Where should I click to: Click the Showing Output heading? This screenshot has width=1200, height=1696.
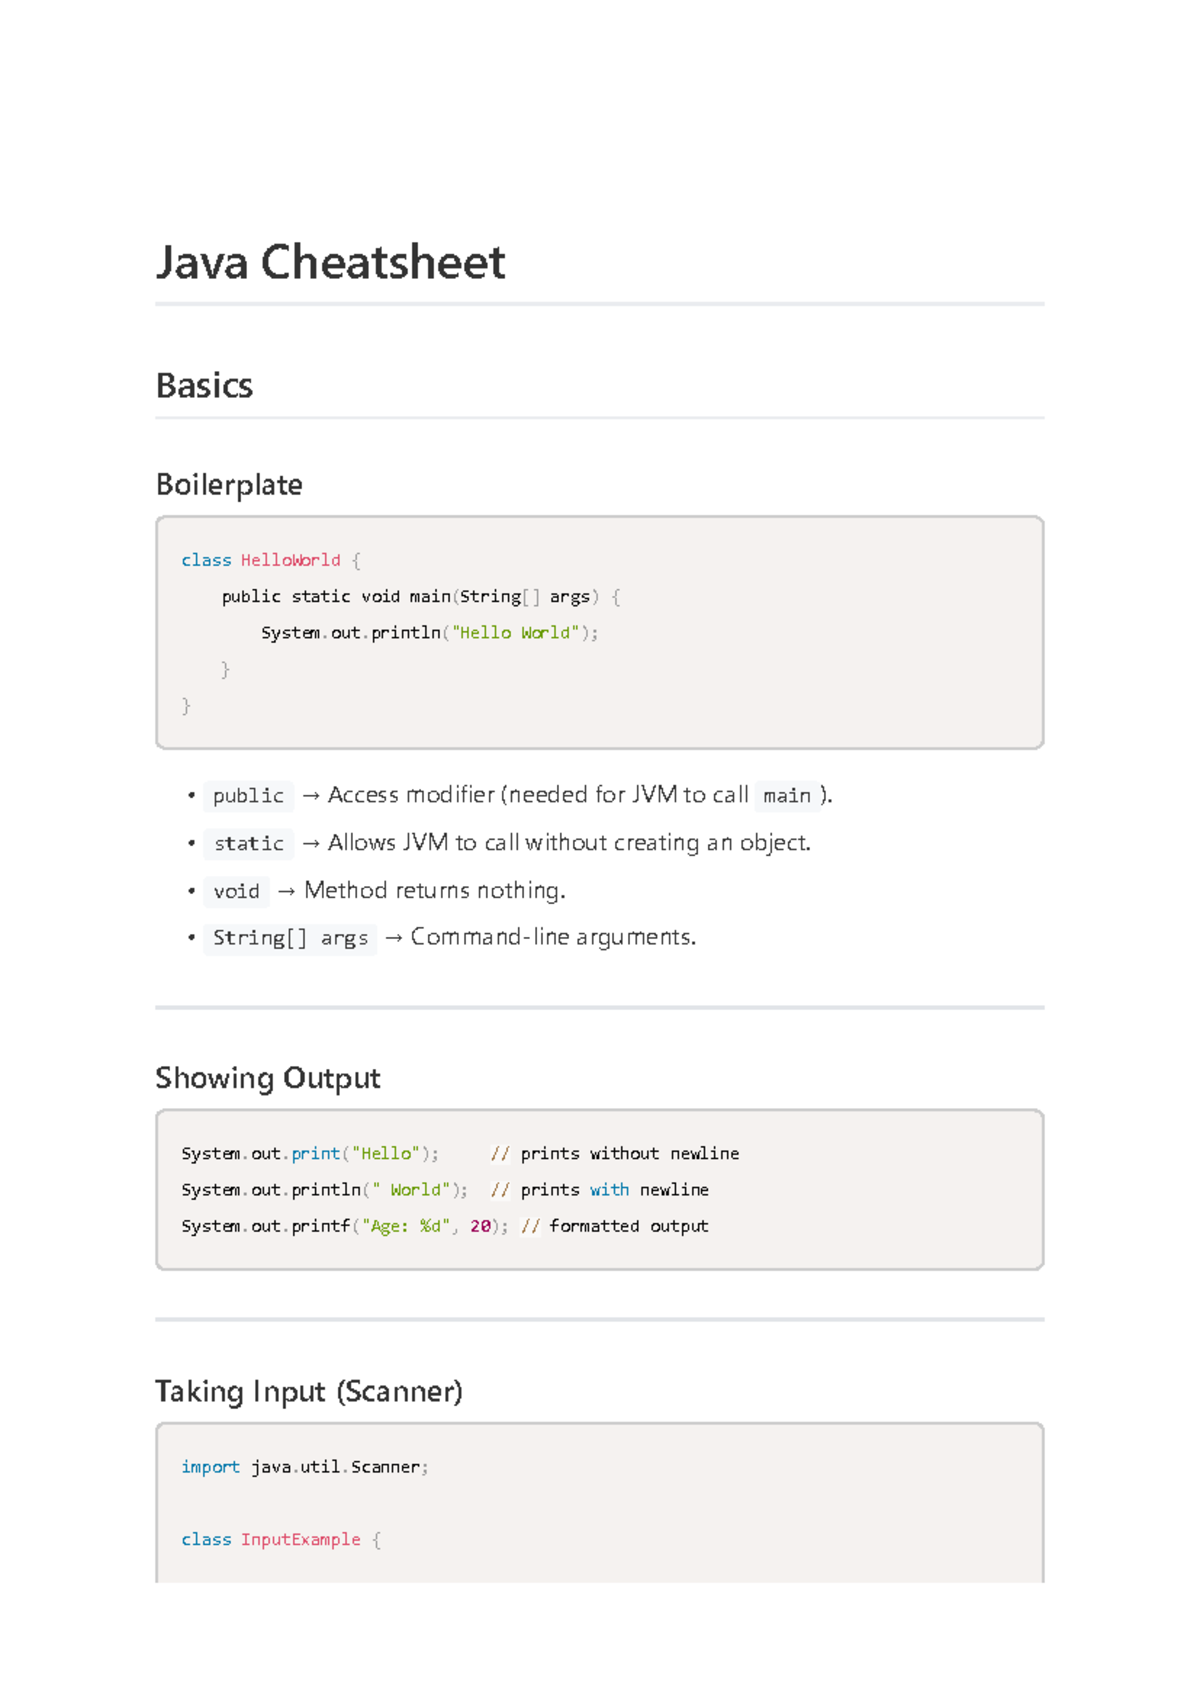[x=268, y=1078]
